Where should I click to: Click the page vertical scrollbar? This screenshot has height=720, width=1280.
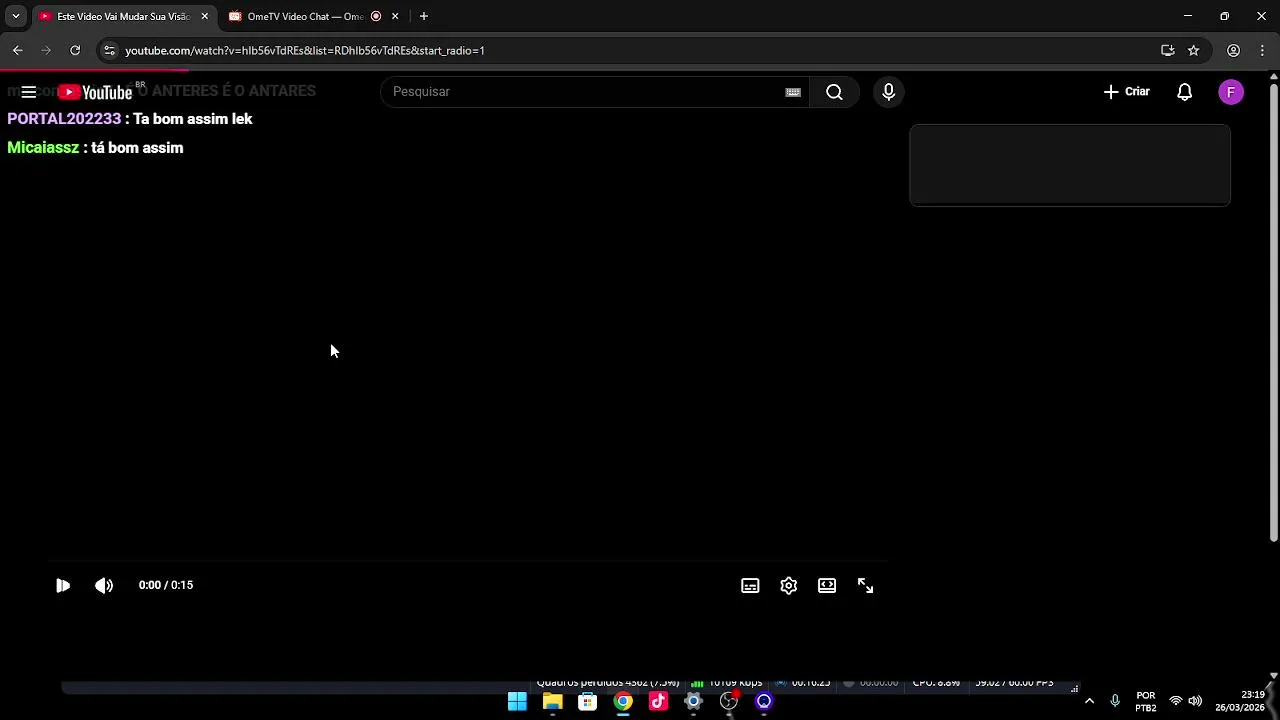pos(1273,310)
